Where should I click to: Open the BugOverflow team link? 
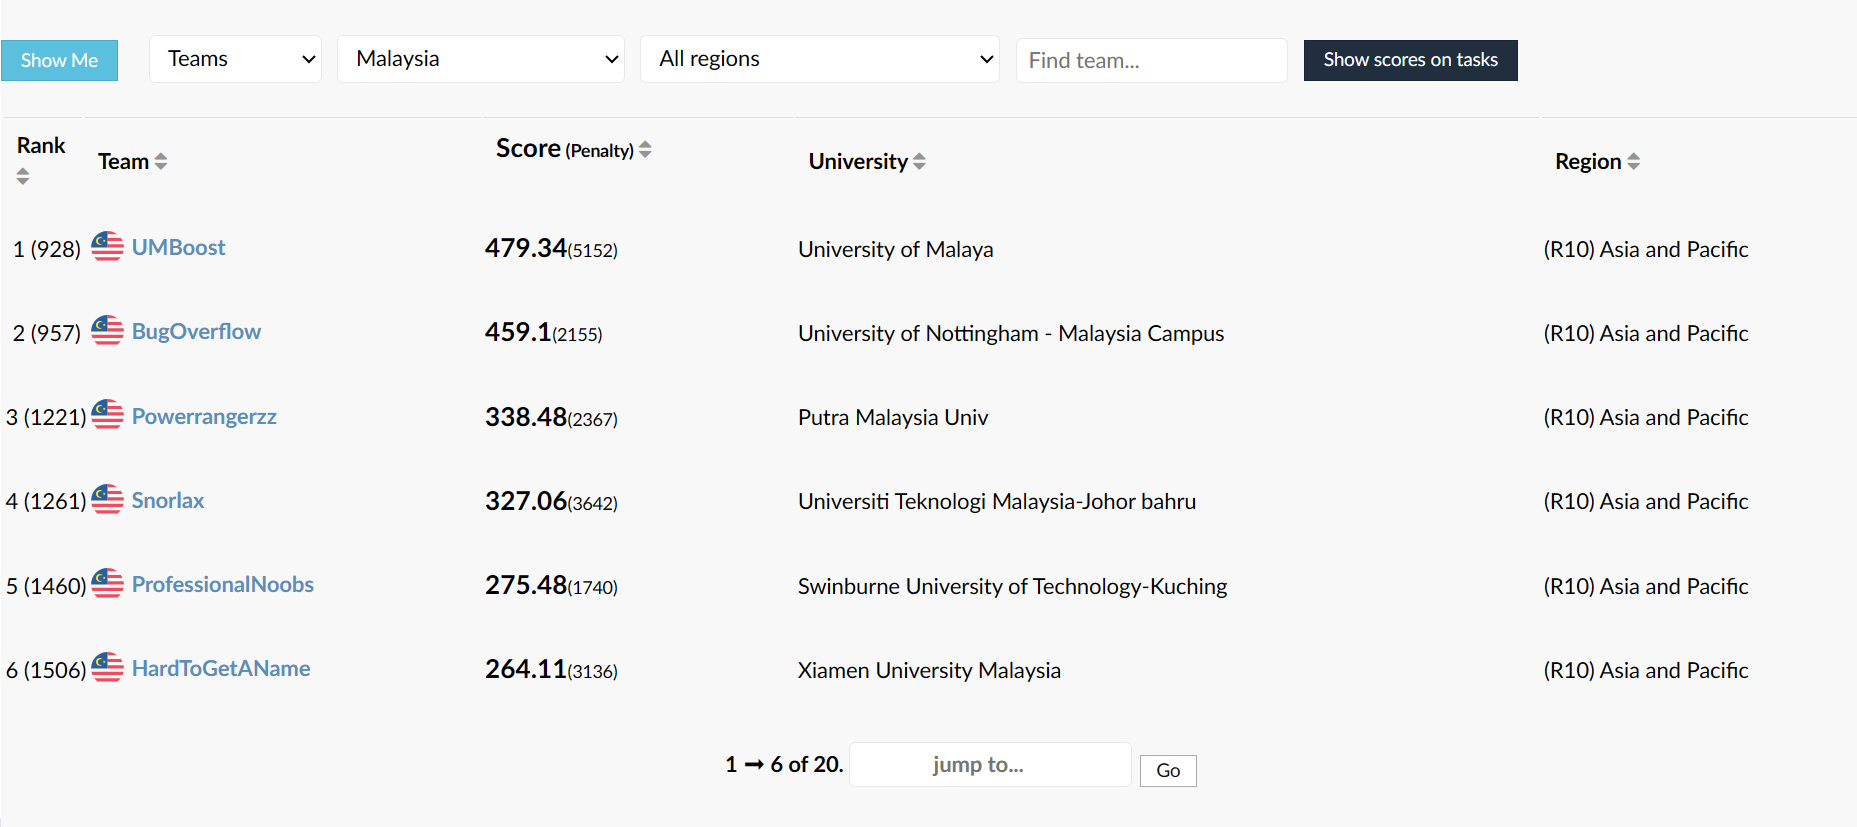click(196, 331)
